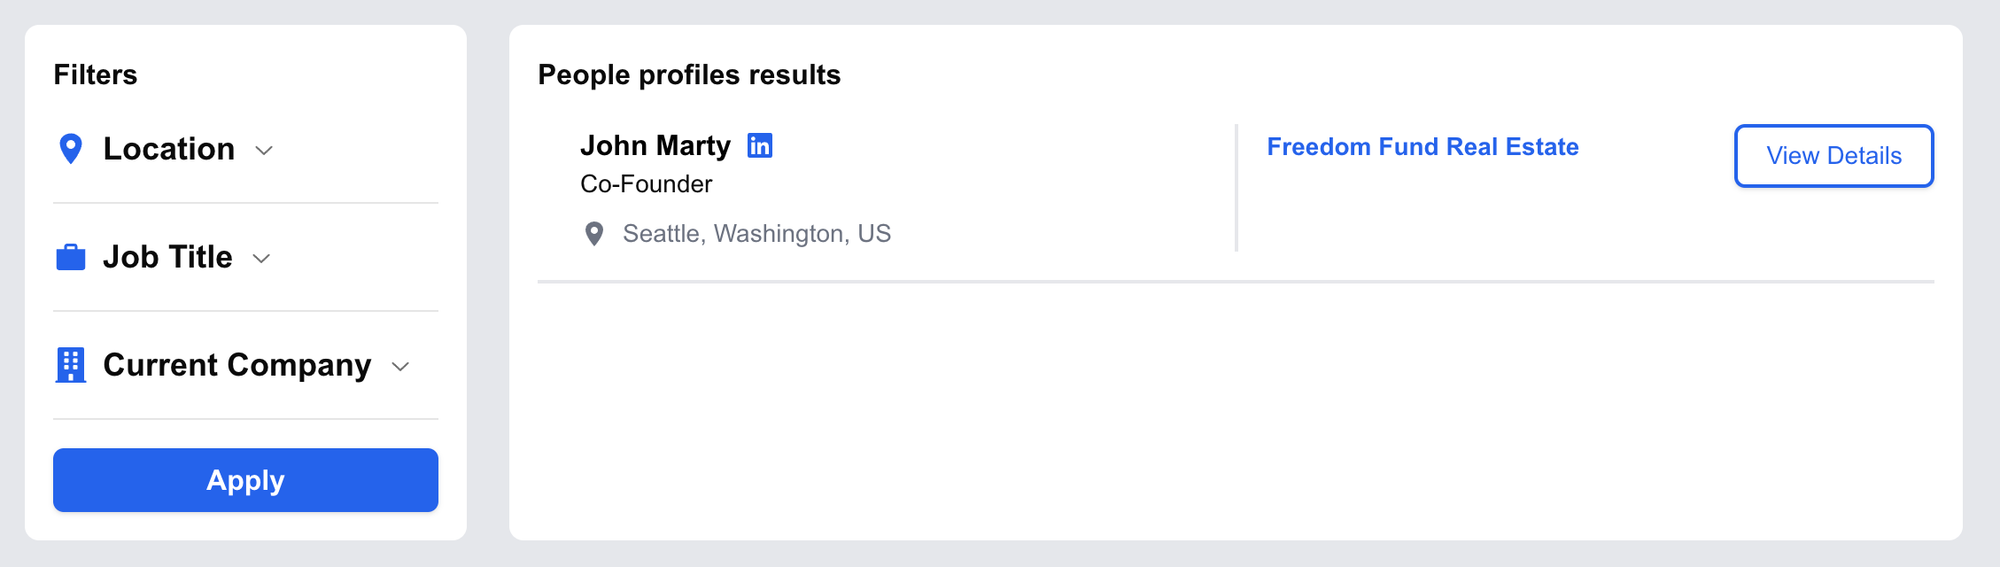Image resolution: width=2000 pixels, height=567 pixels.
Task: Expand the Job Title filter chevron
Action: coord(262,259)
